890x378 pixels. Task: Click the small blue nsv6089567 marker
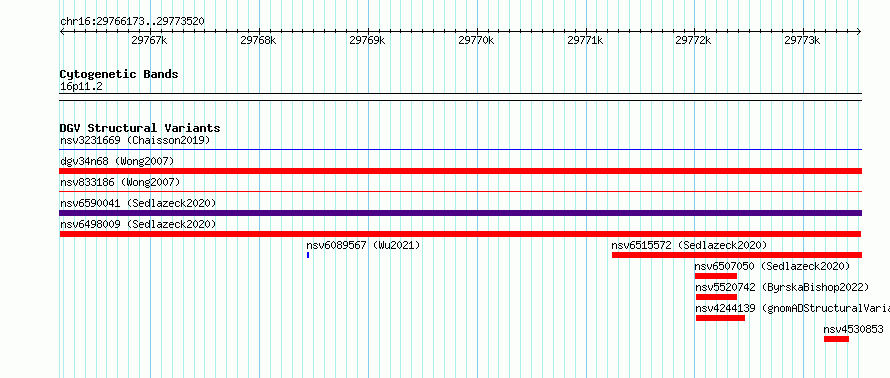tap(308, 255)
